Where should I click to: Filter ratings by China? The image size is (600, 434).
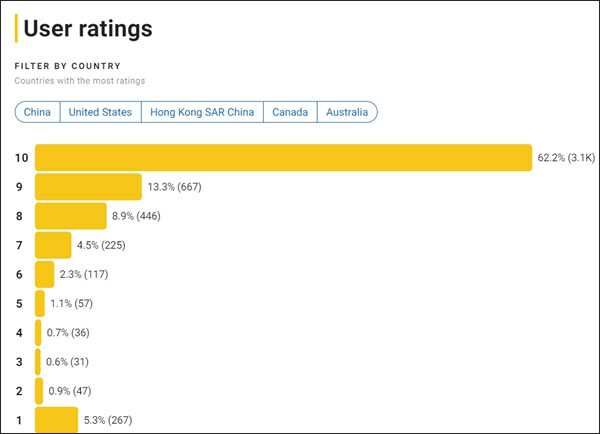37,112
